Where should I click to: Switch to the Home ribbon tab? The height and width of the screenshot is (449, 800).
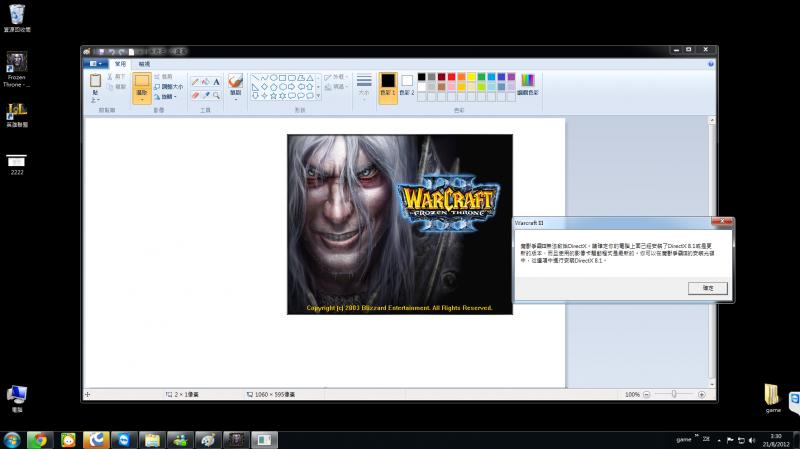tap(120, 63)
